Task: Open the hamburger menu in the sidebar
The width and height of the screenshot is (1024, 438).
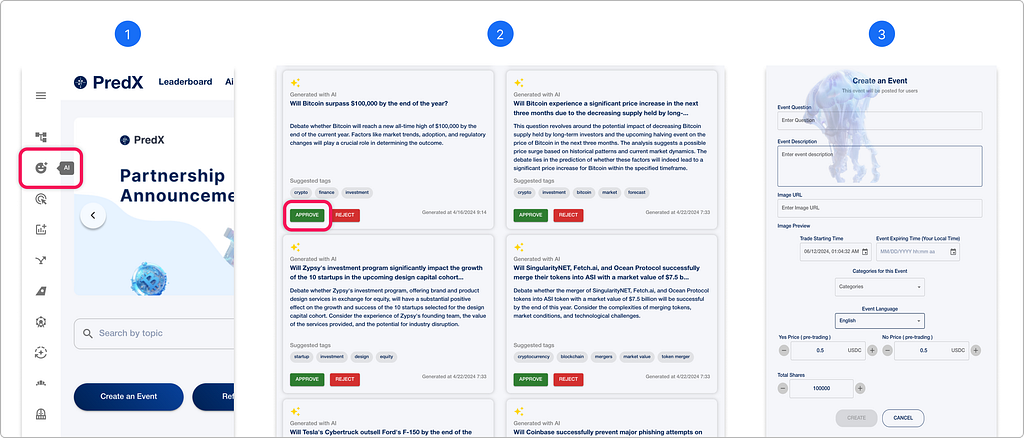Action: [41, 96]
